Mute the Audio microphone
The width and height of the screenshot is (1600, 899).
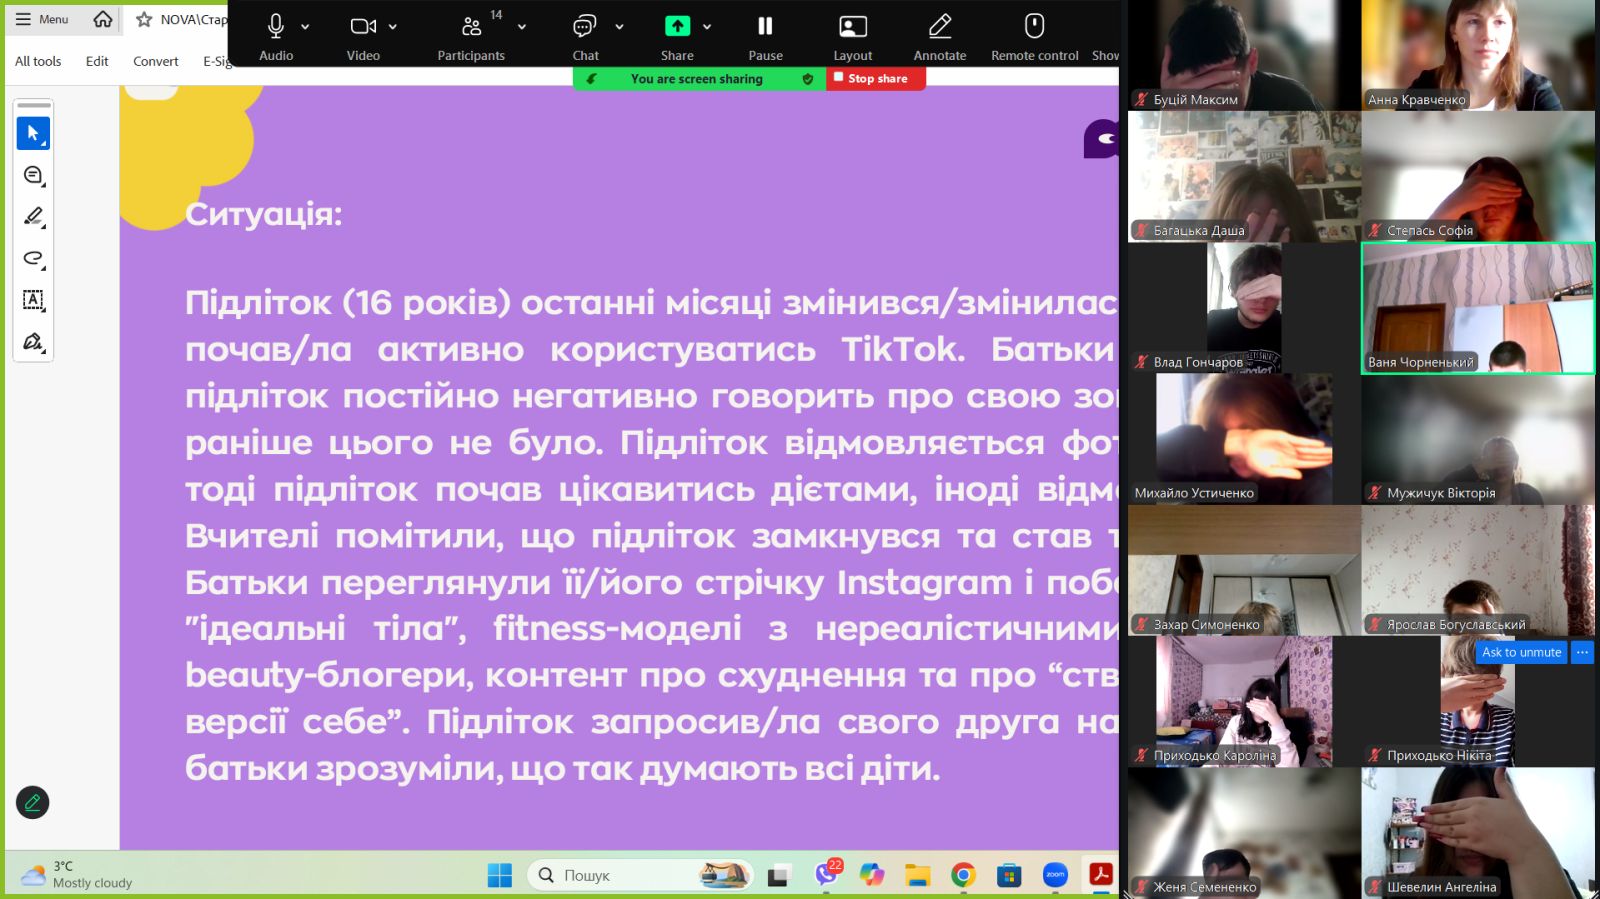(276, 36)
